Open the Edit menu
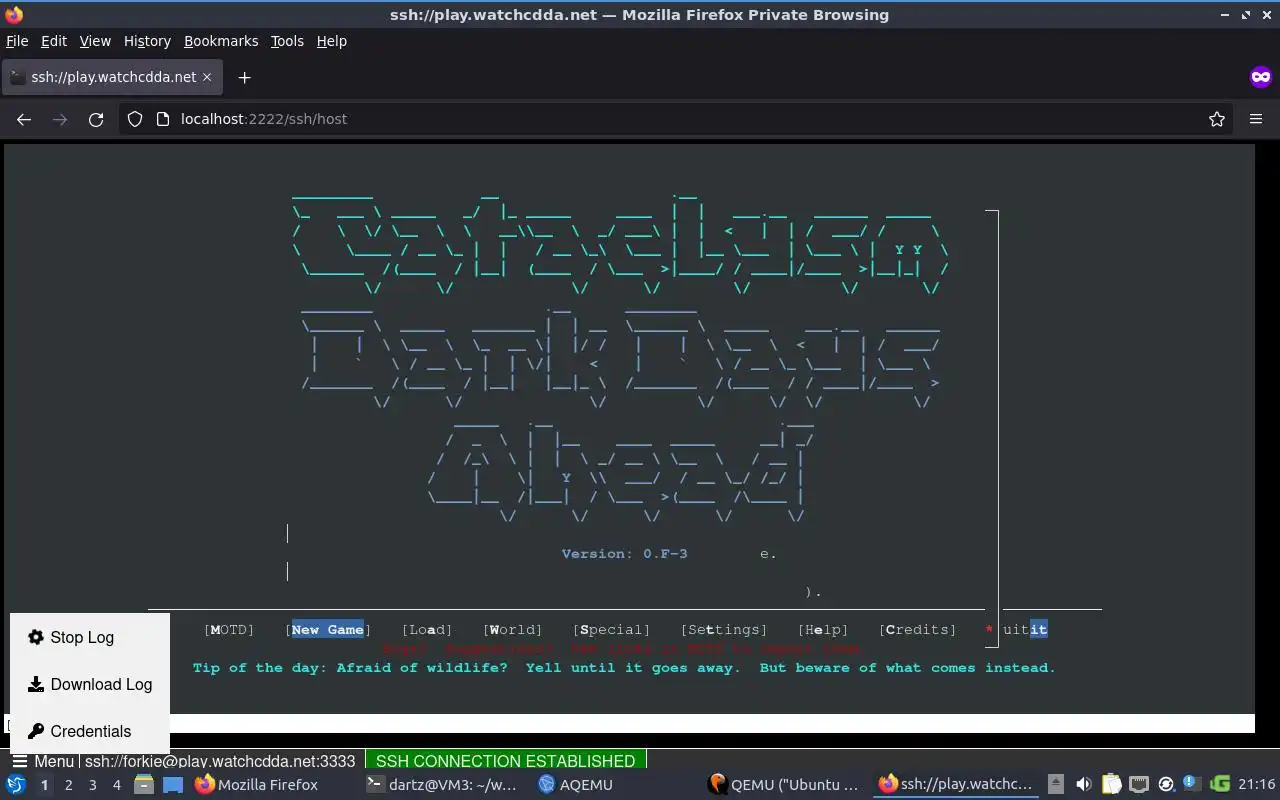 pos(54,41)
